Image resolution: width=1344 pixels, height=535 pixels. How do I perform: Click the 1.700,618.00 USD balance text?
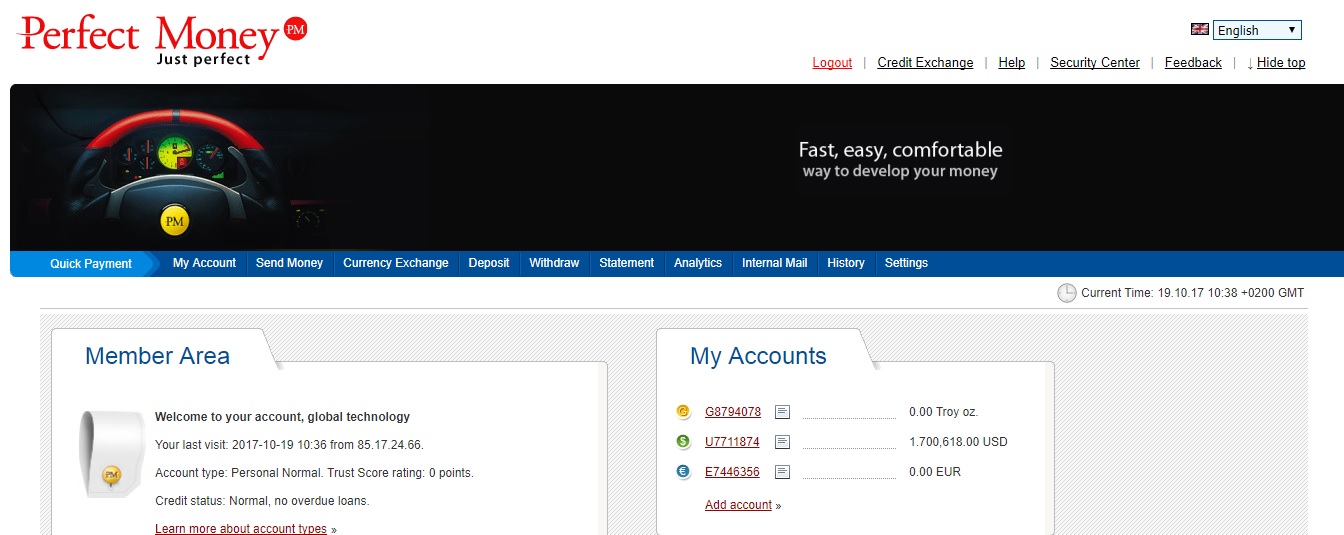[958, 442]
